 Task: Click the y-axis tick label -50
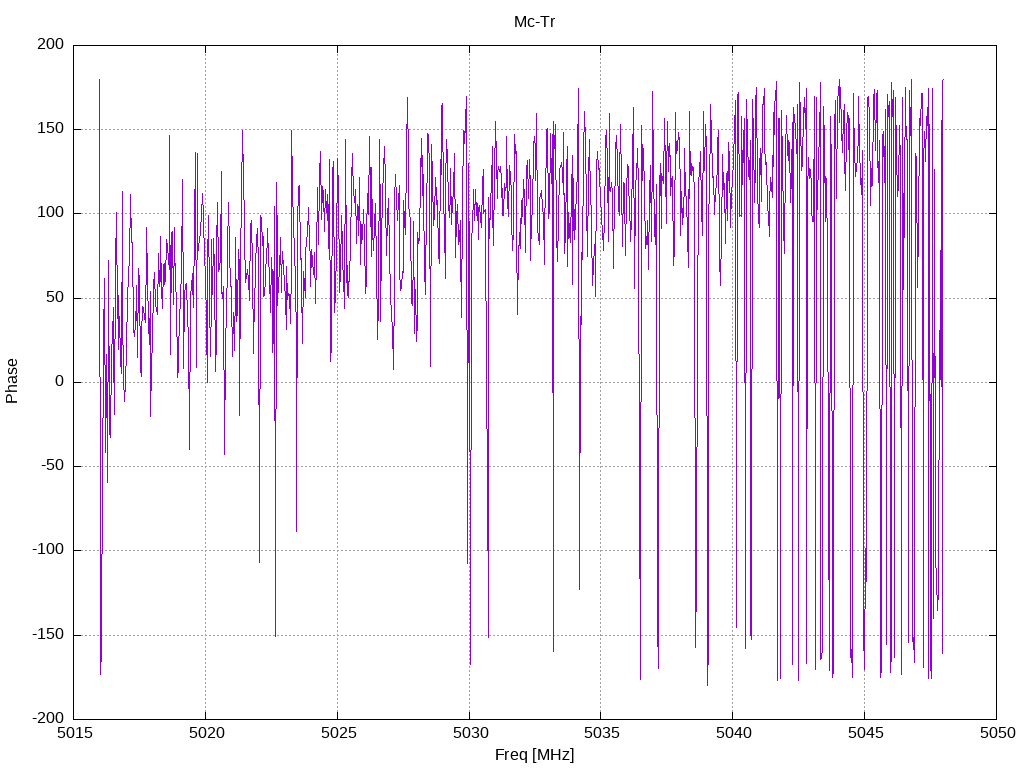(53, 466)
